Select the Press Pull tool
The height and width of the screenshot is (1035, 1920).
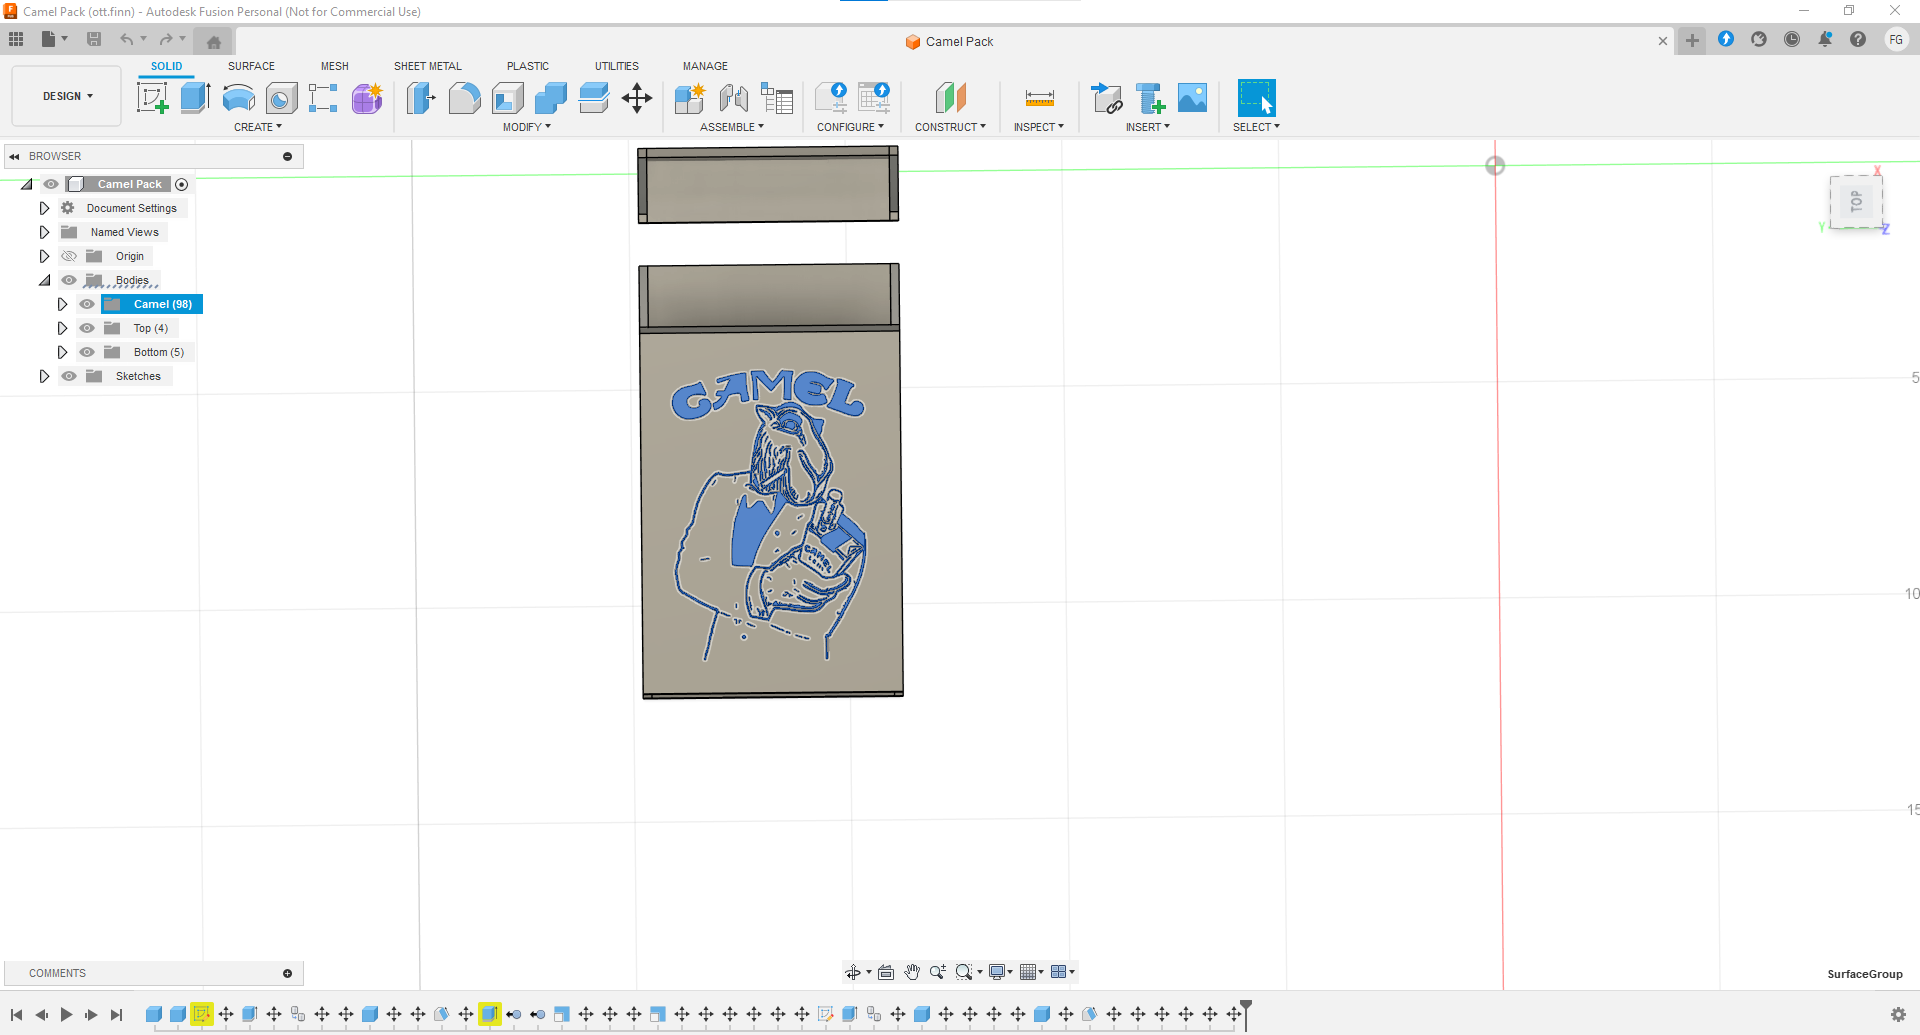[421, 98]
